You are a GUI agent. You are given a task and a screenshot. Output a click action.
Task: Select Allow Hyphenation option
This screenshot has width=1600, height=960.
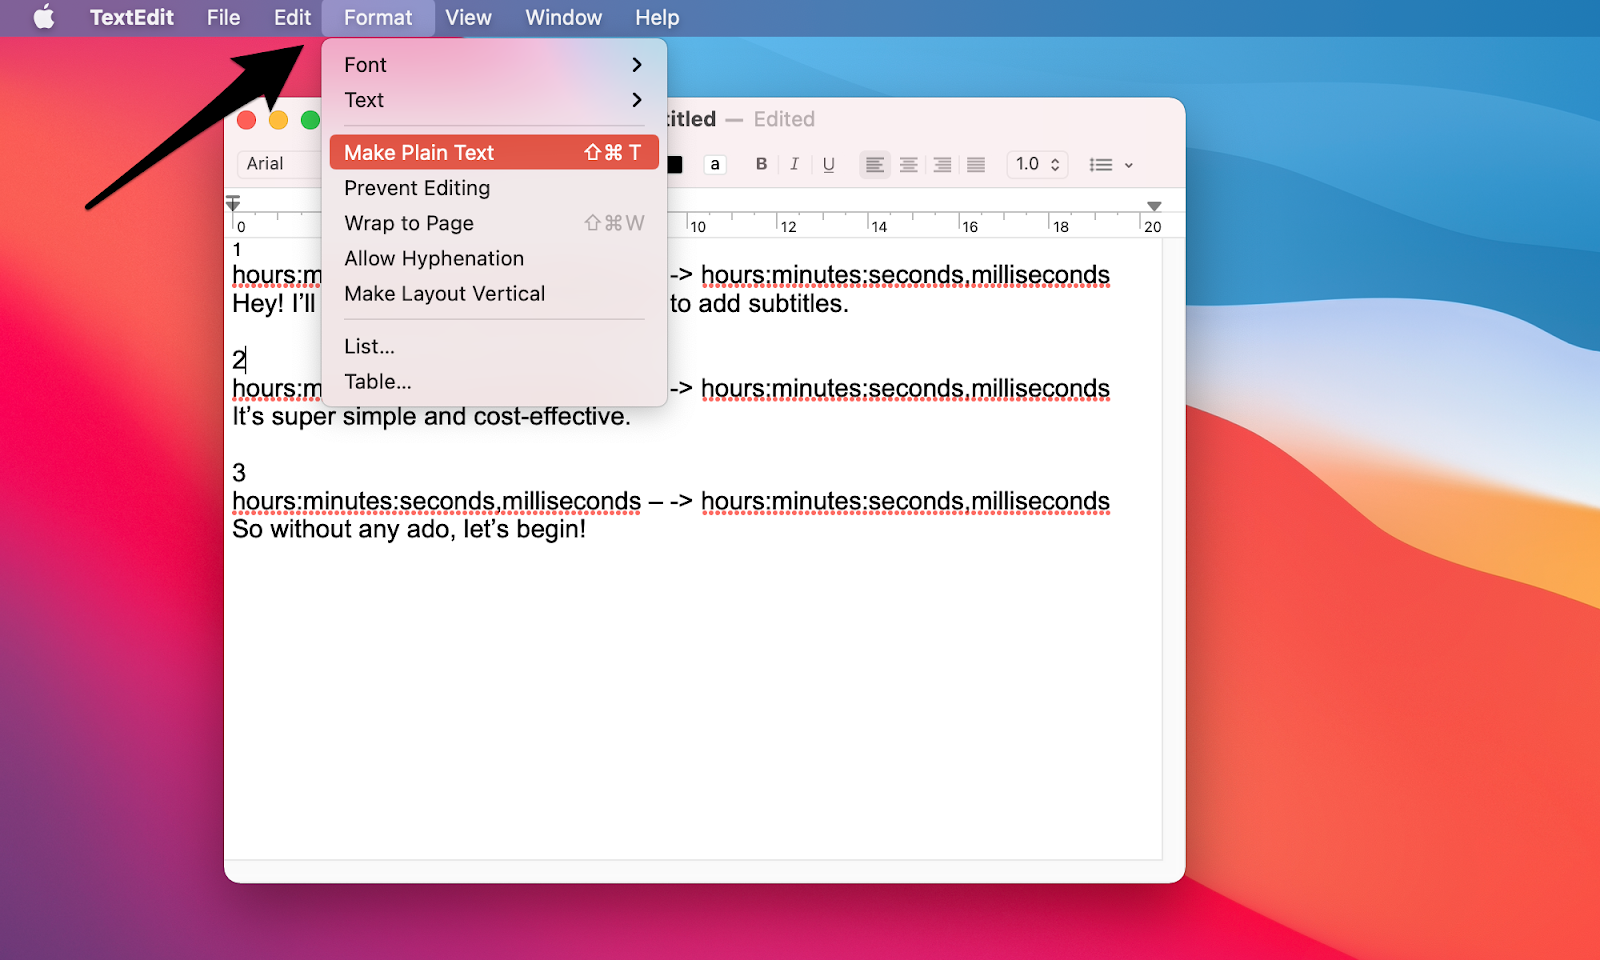[x=494, y=258]
